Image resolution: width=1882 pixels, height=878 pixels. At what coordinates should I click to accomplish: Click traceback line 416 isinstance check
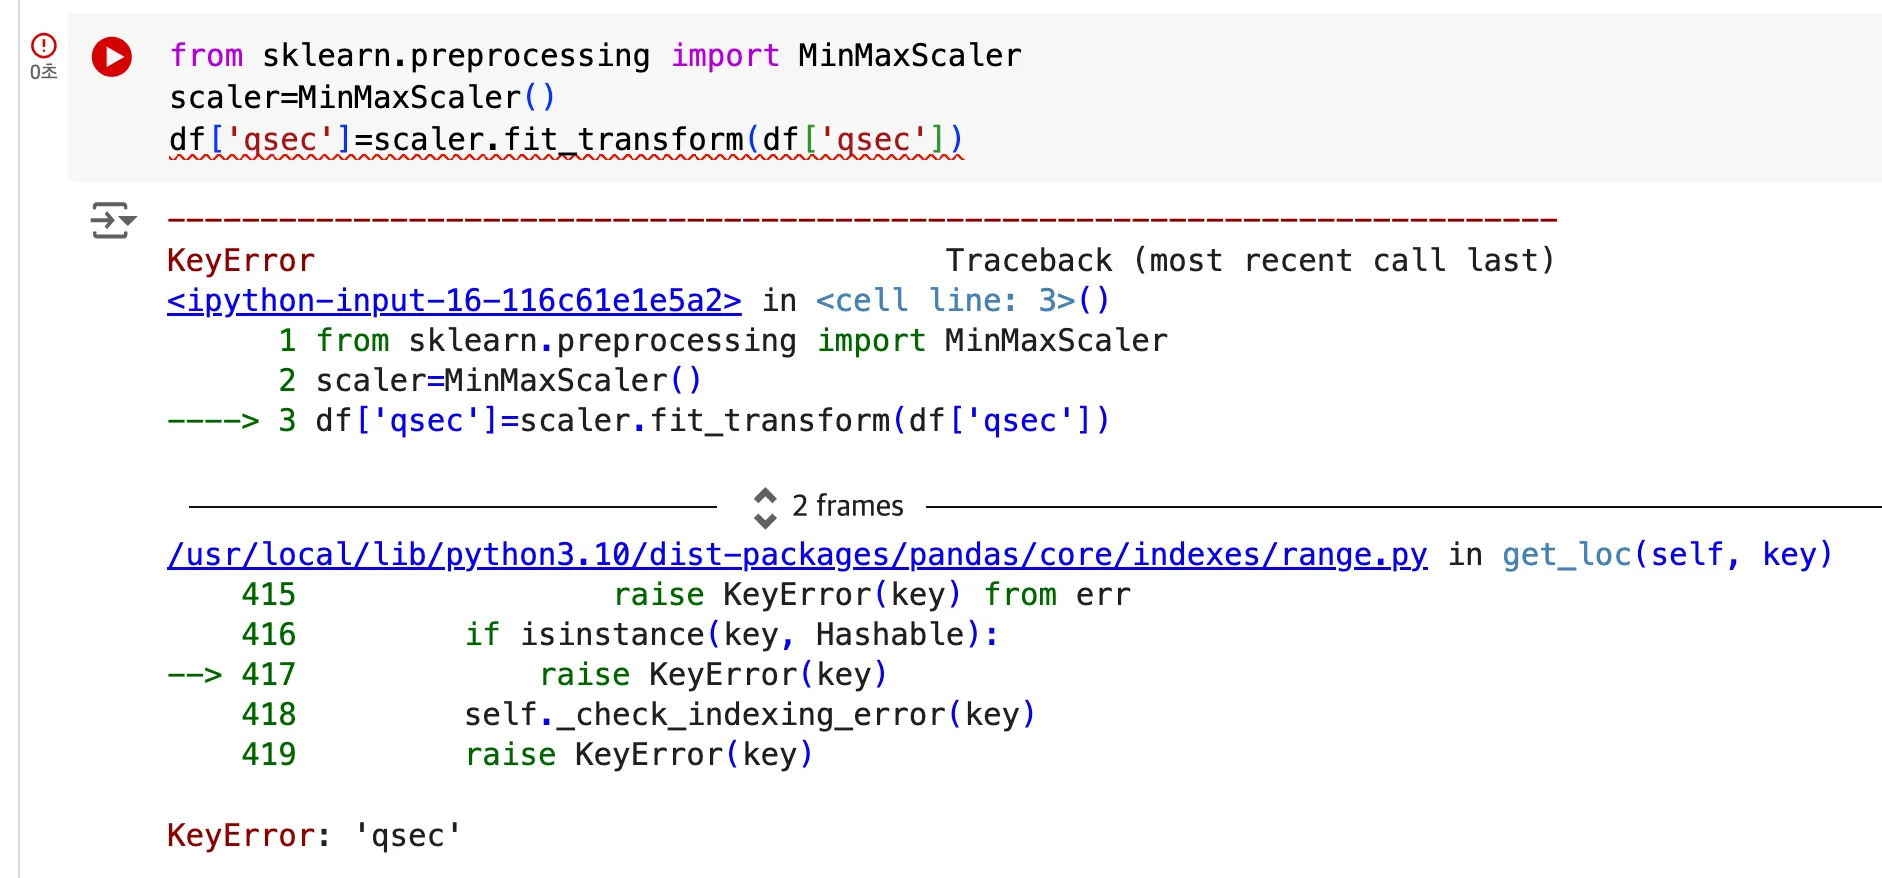click(620, 634)
